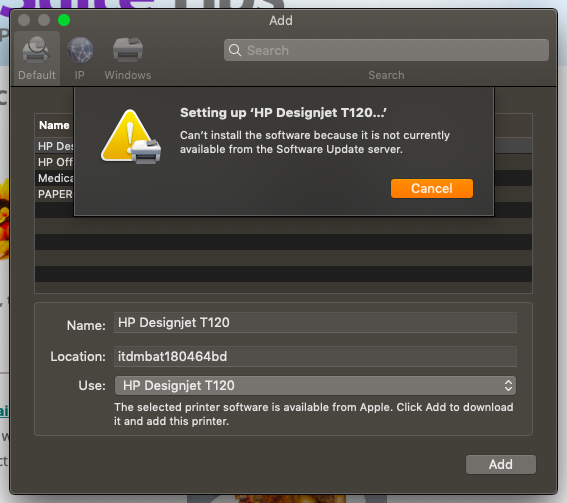The width and height of the screenshot is (567, 503).
Task: Click the Search label under search field
Action: (386, 75)
